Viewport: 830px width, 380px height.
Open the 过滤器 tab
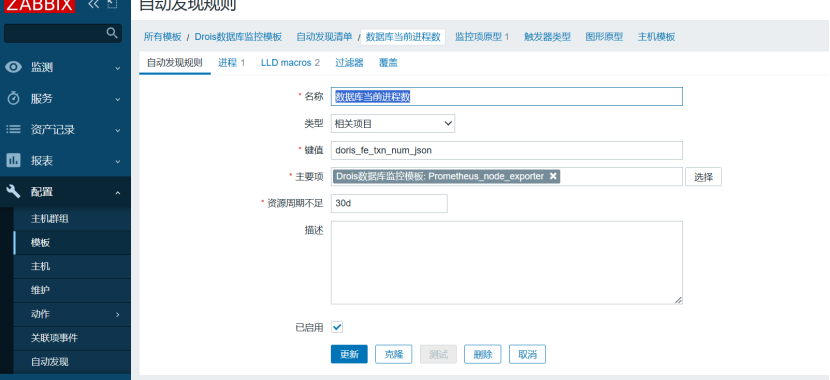coord(349,62)
